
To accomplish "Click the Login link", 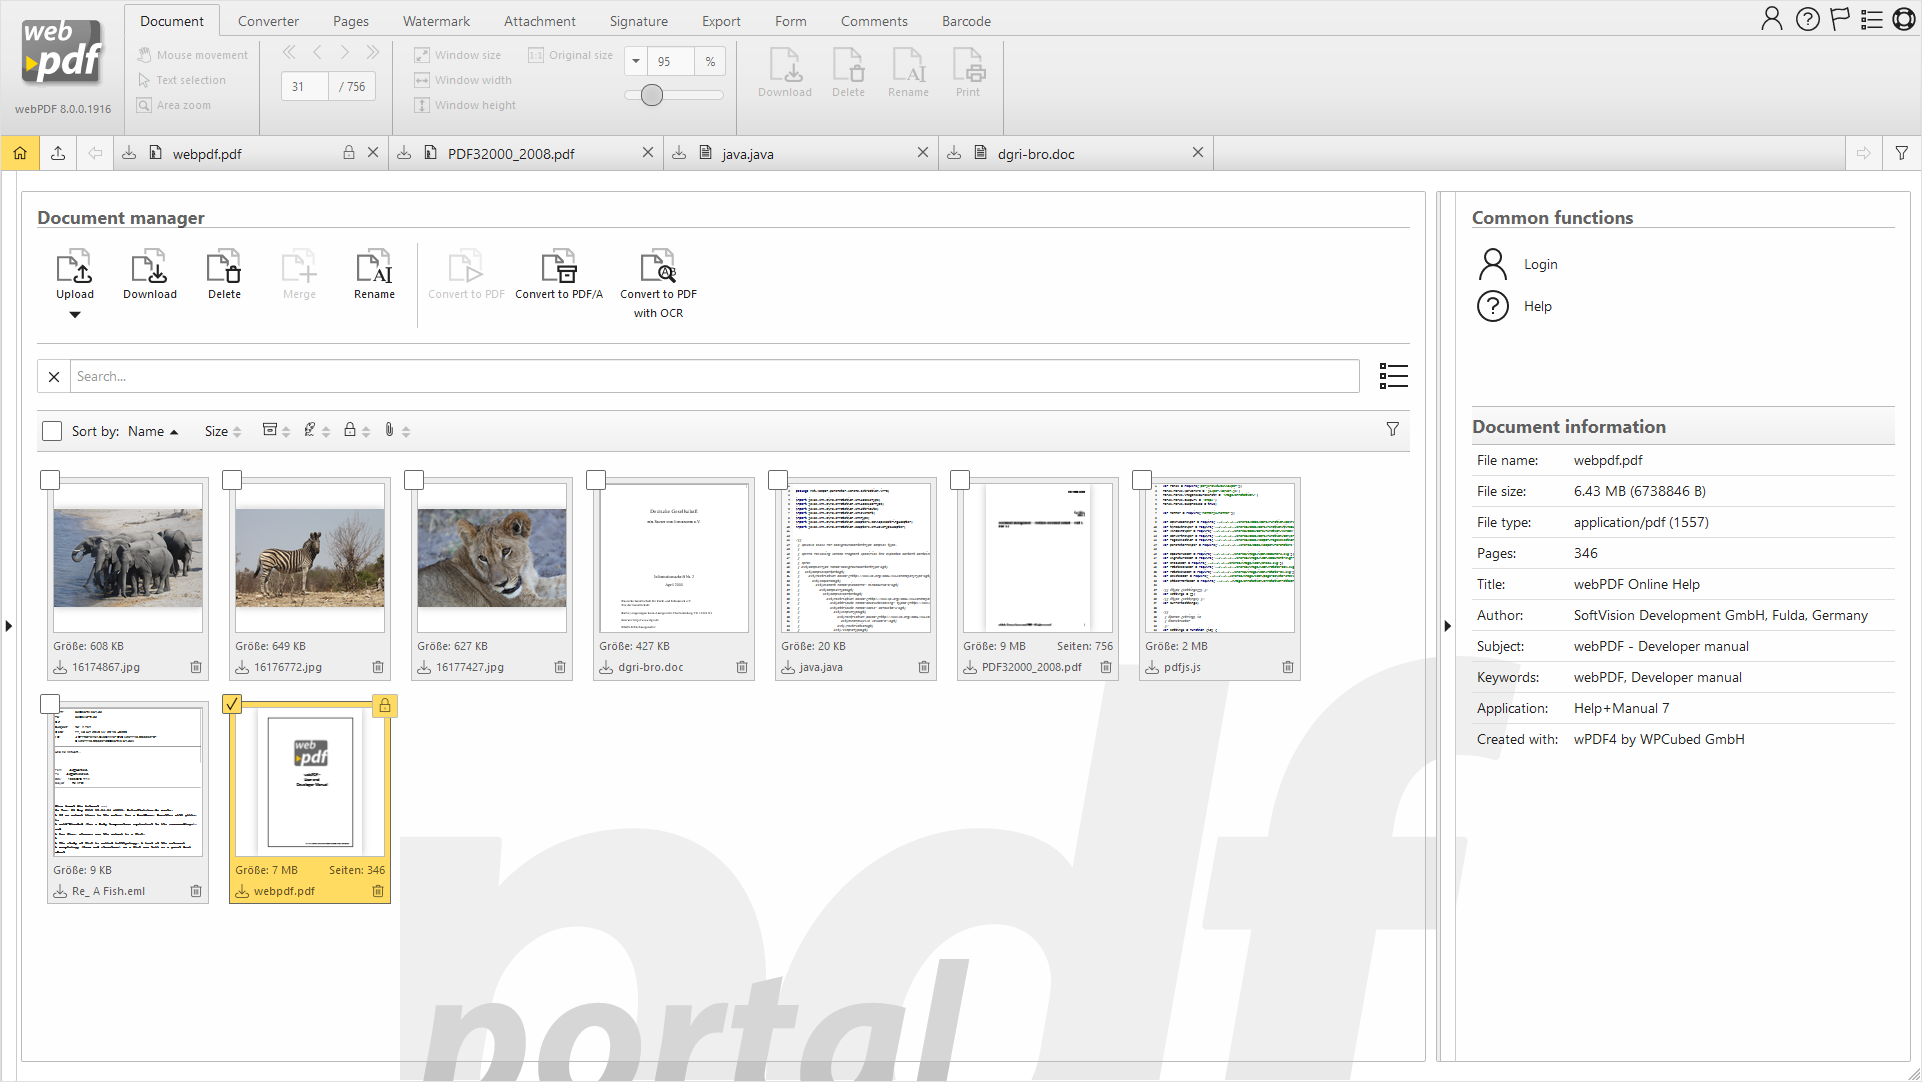I will (1540, 264).
